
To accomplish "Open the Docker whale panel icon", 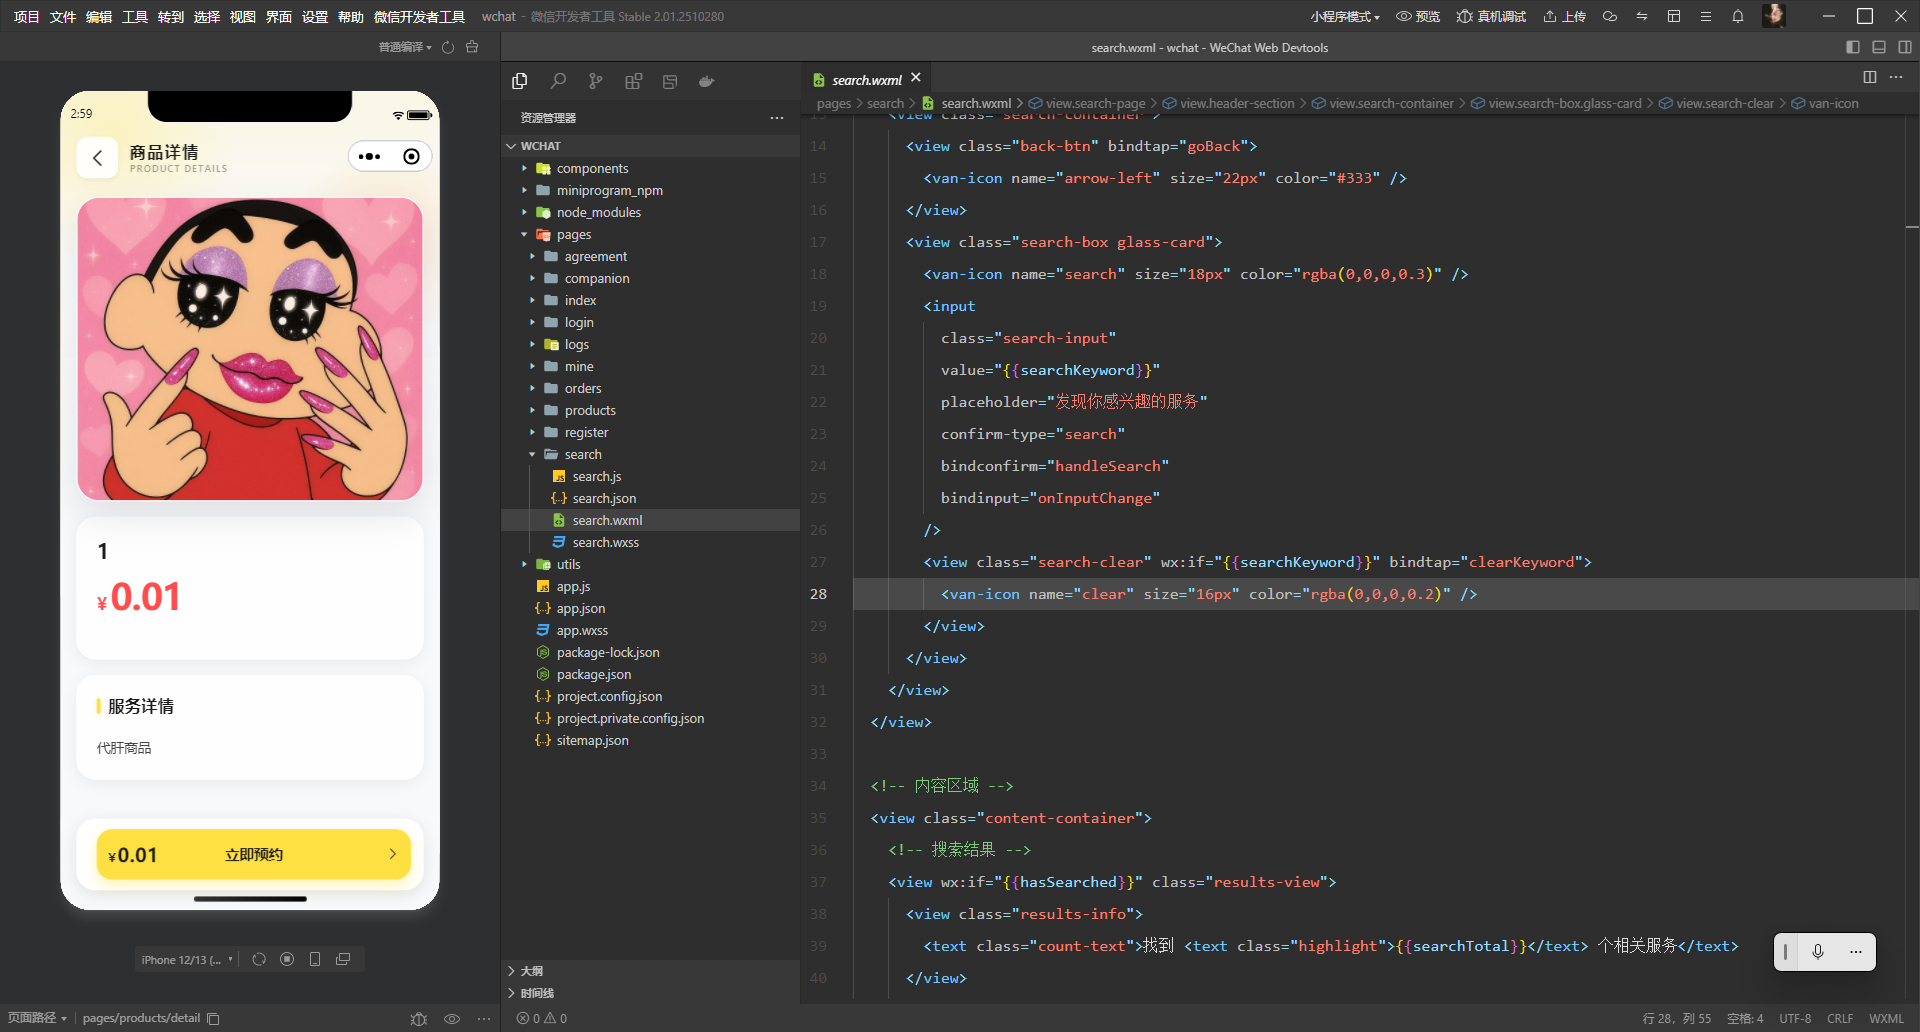I will coord(707,81).
